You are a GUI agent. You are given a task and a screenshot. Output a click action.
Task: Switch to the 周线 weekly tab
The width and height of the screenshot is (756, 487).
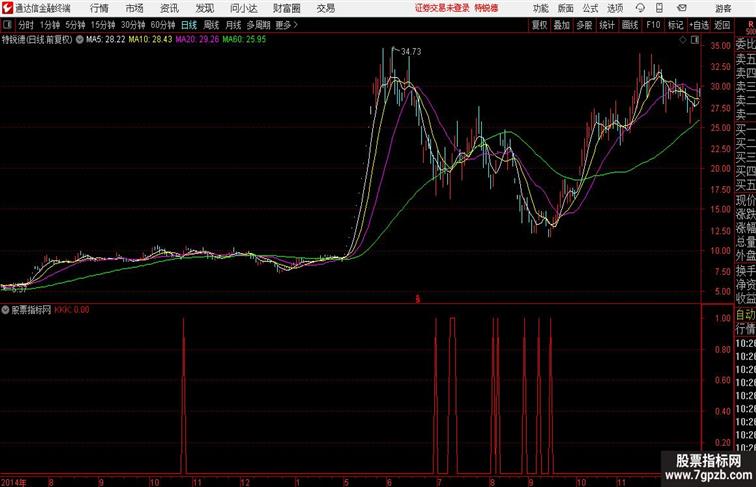point(211,25)
